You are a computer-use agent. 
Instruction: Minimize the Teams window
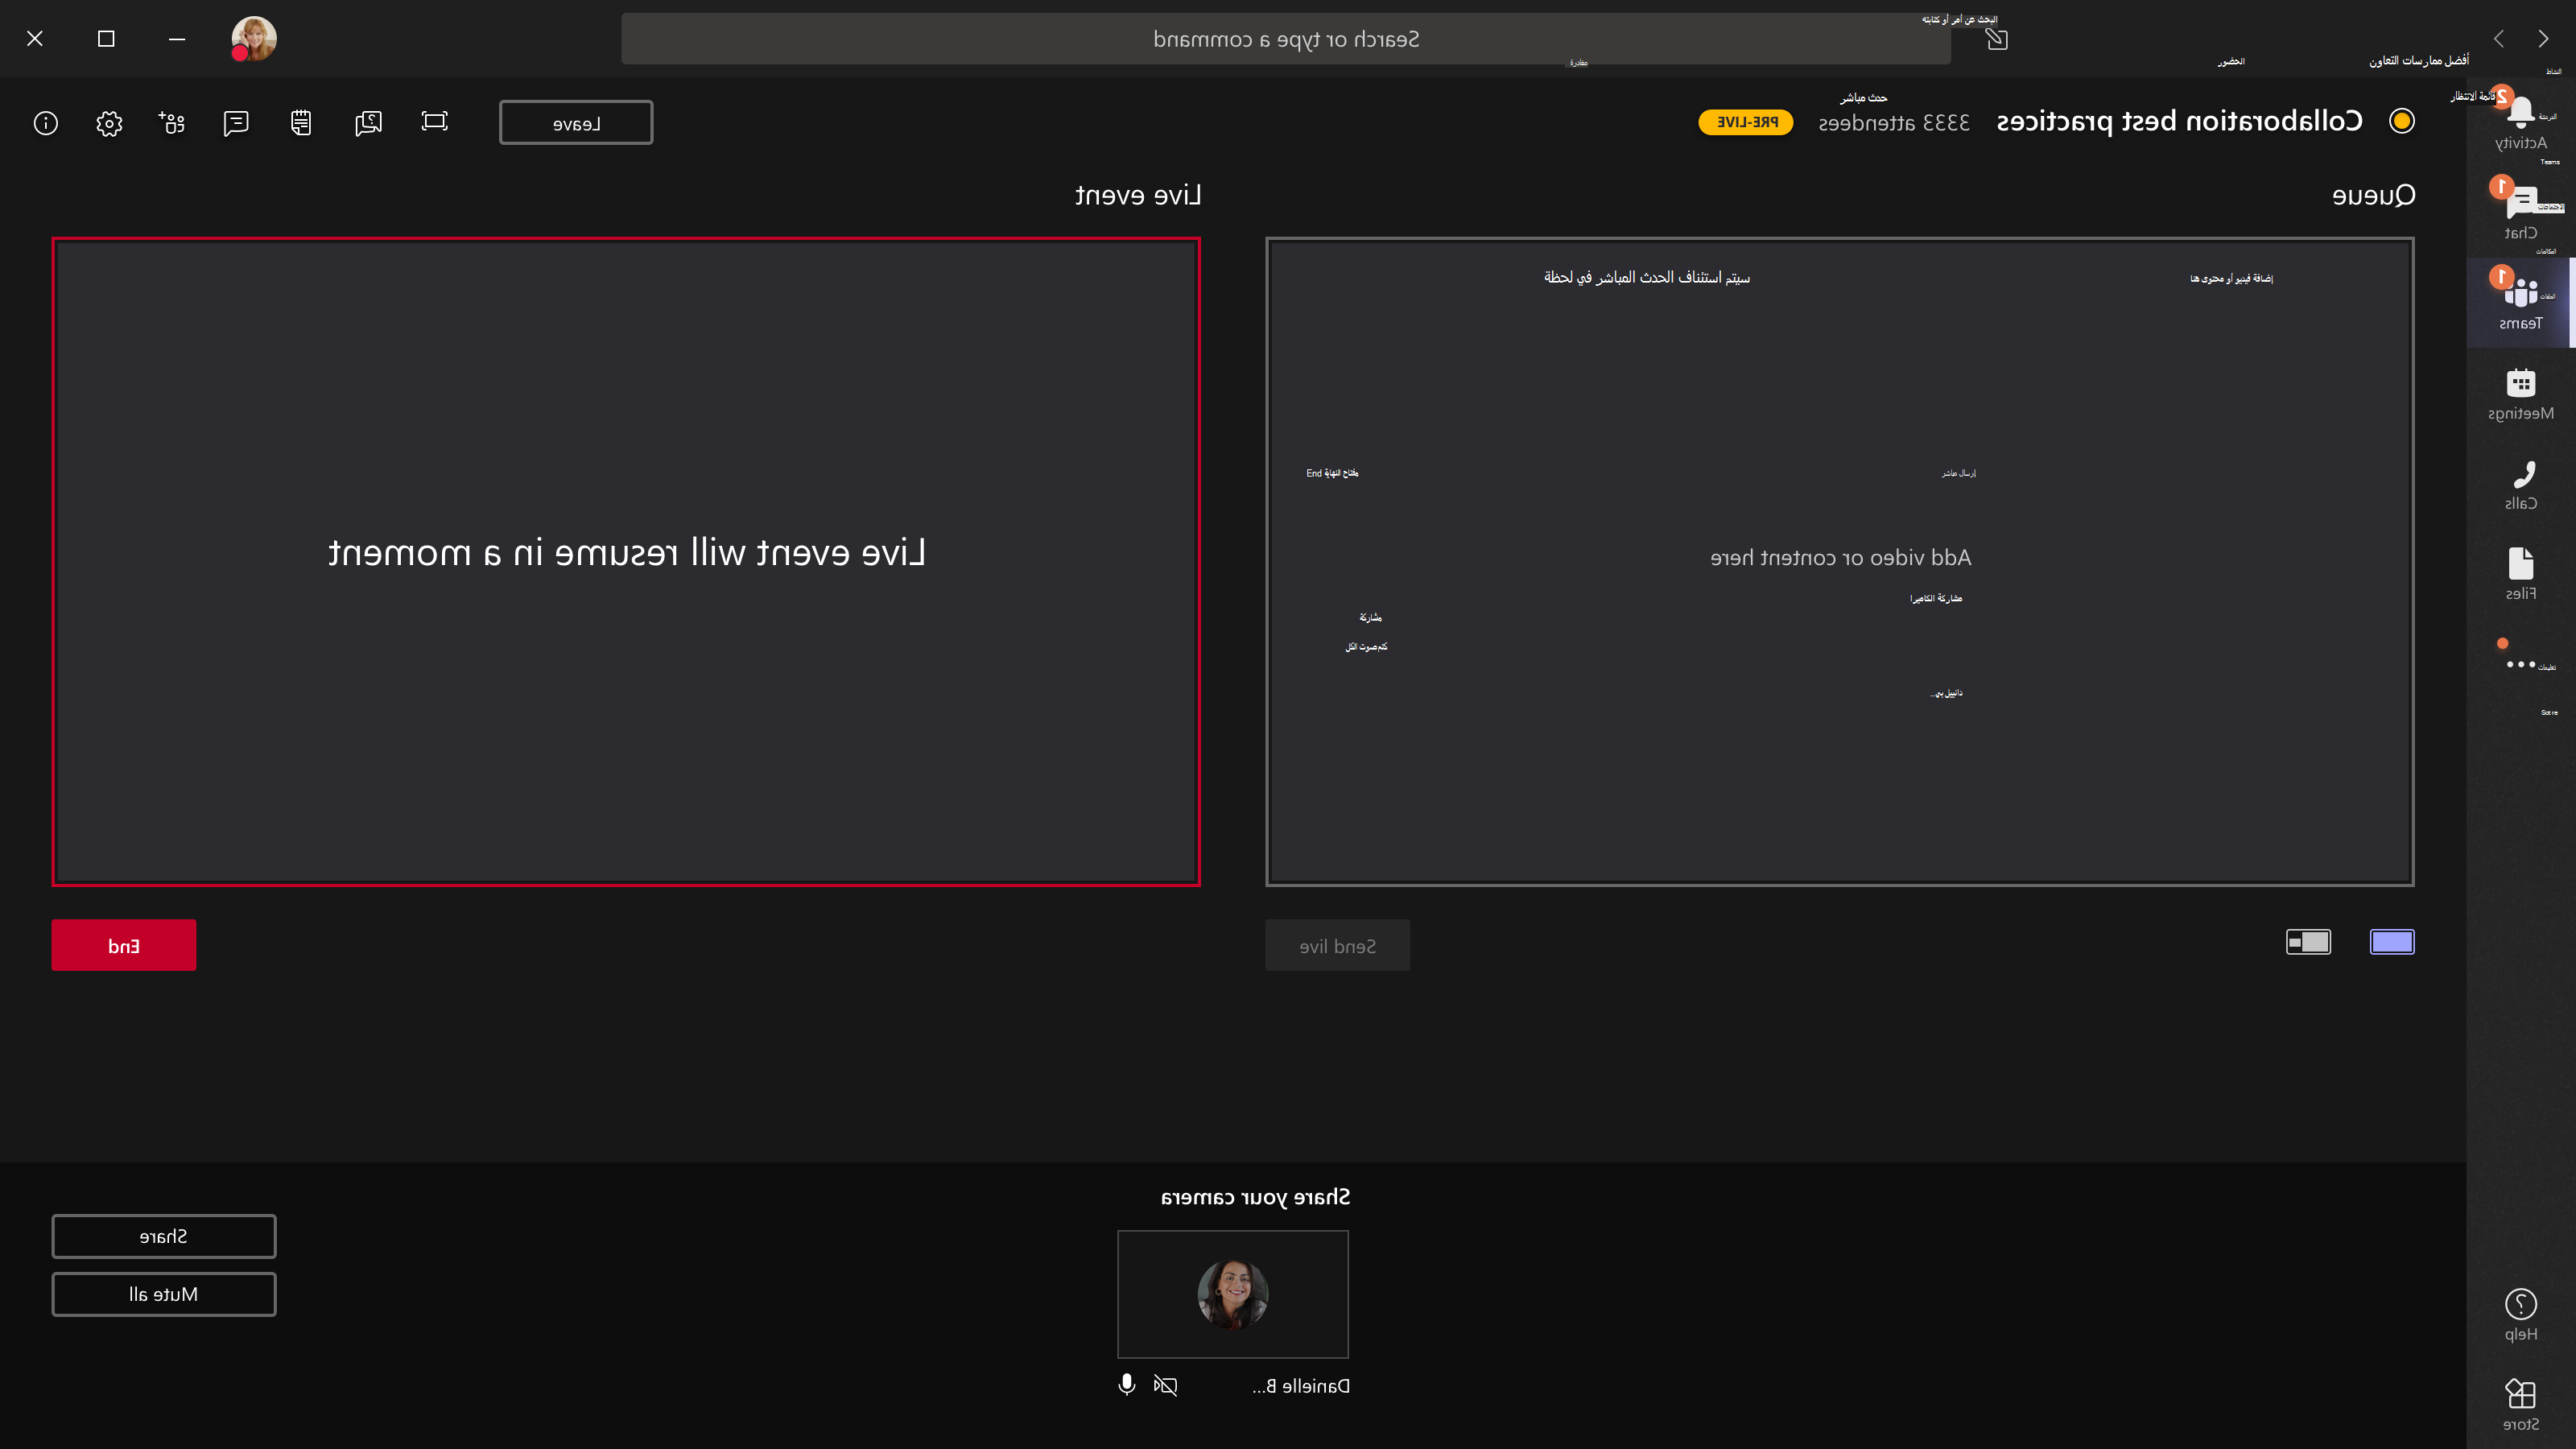coord(177,39)
